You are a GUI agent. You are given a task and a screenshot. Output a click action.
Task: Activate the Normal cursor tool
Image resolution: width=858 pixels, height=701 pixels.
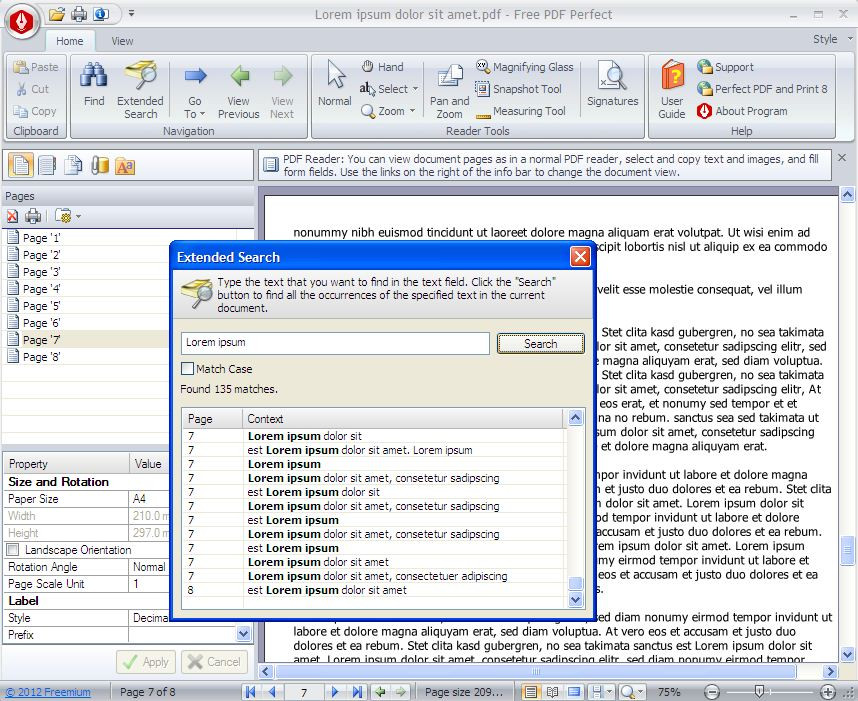[335, 84]
